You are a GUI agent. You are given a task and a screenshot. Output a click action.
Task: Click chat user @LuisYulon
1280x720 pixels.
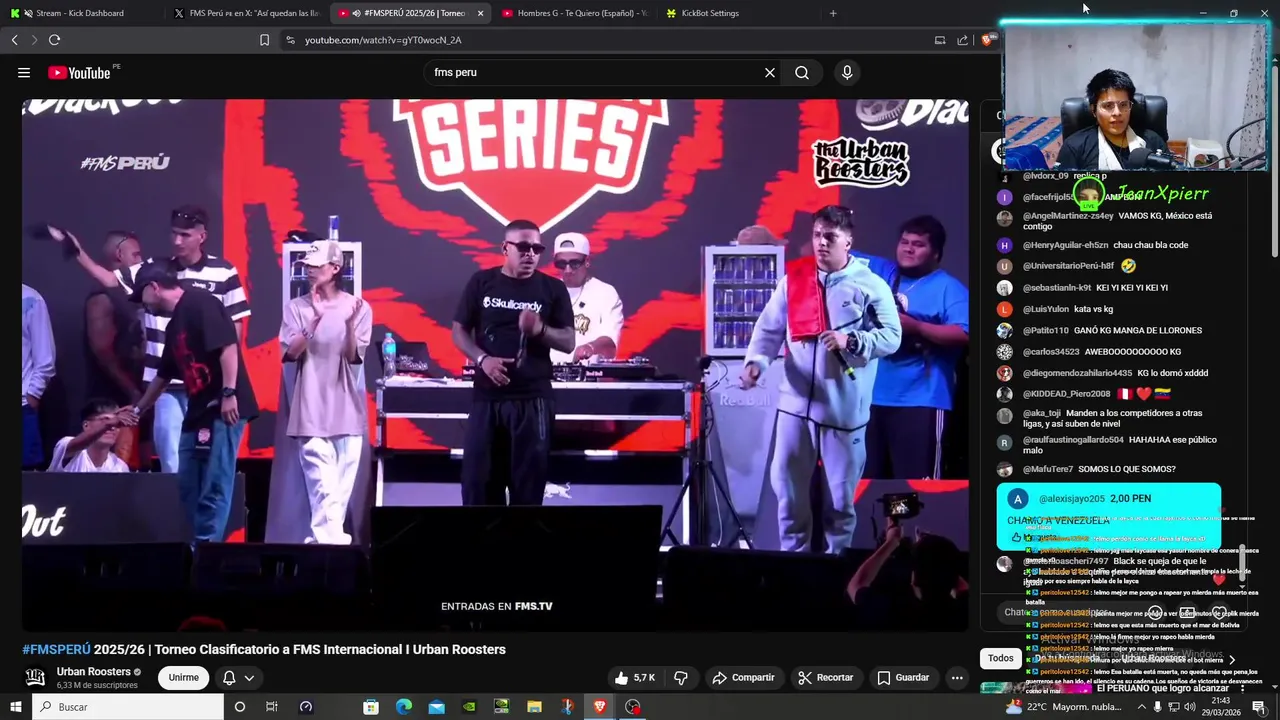point(1046,309)
